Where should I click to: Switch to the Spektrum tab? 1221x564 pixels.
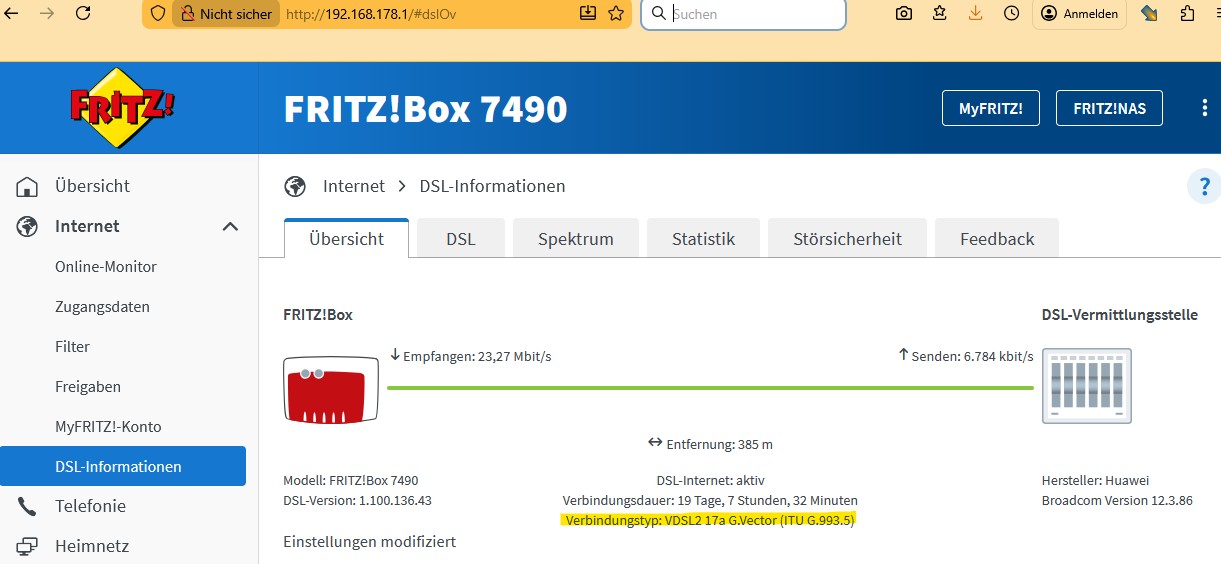point(576,239)
